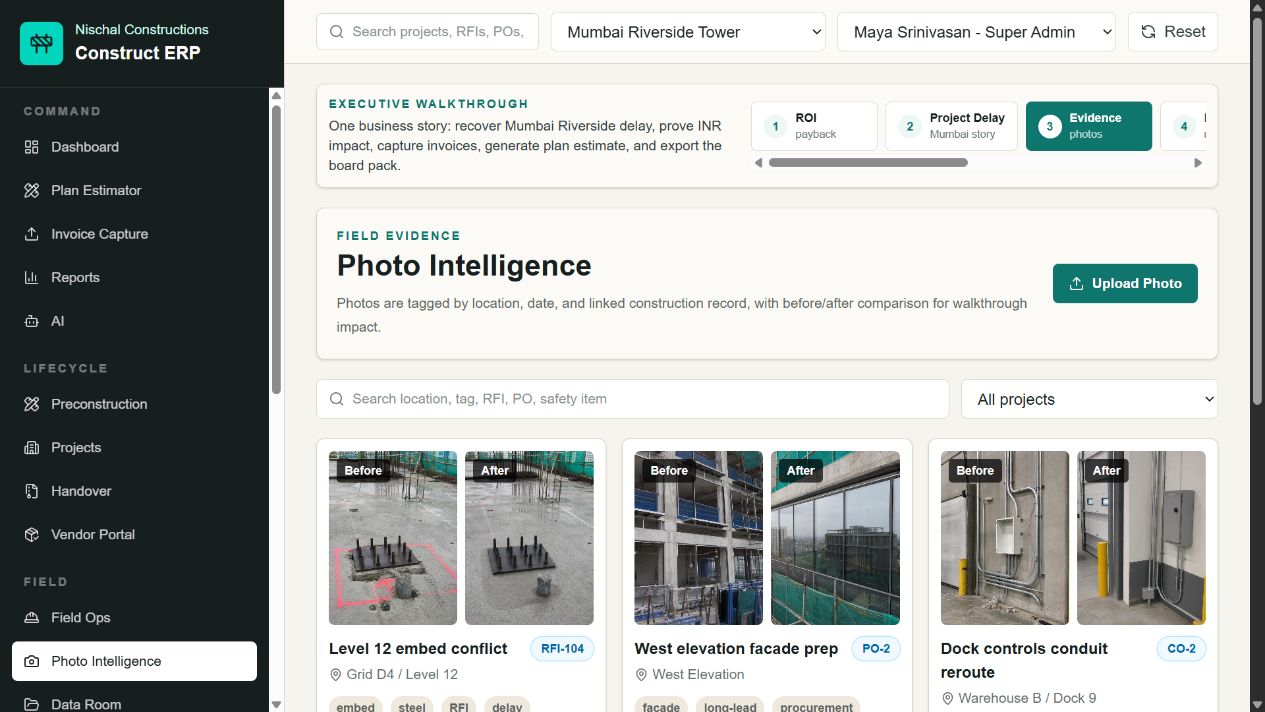Expand the All projects filter dropdown
1265x712 pixels.
pos(1089,399)
